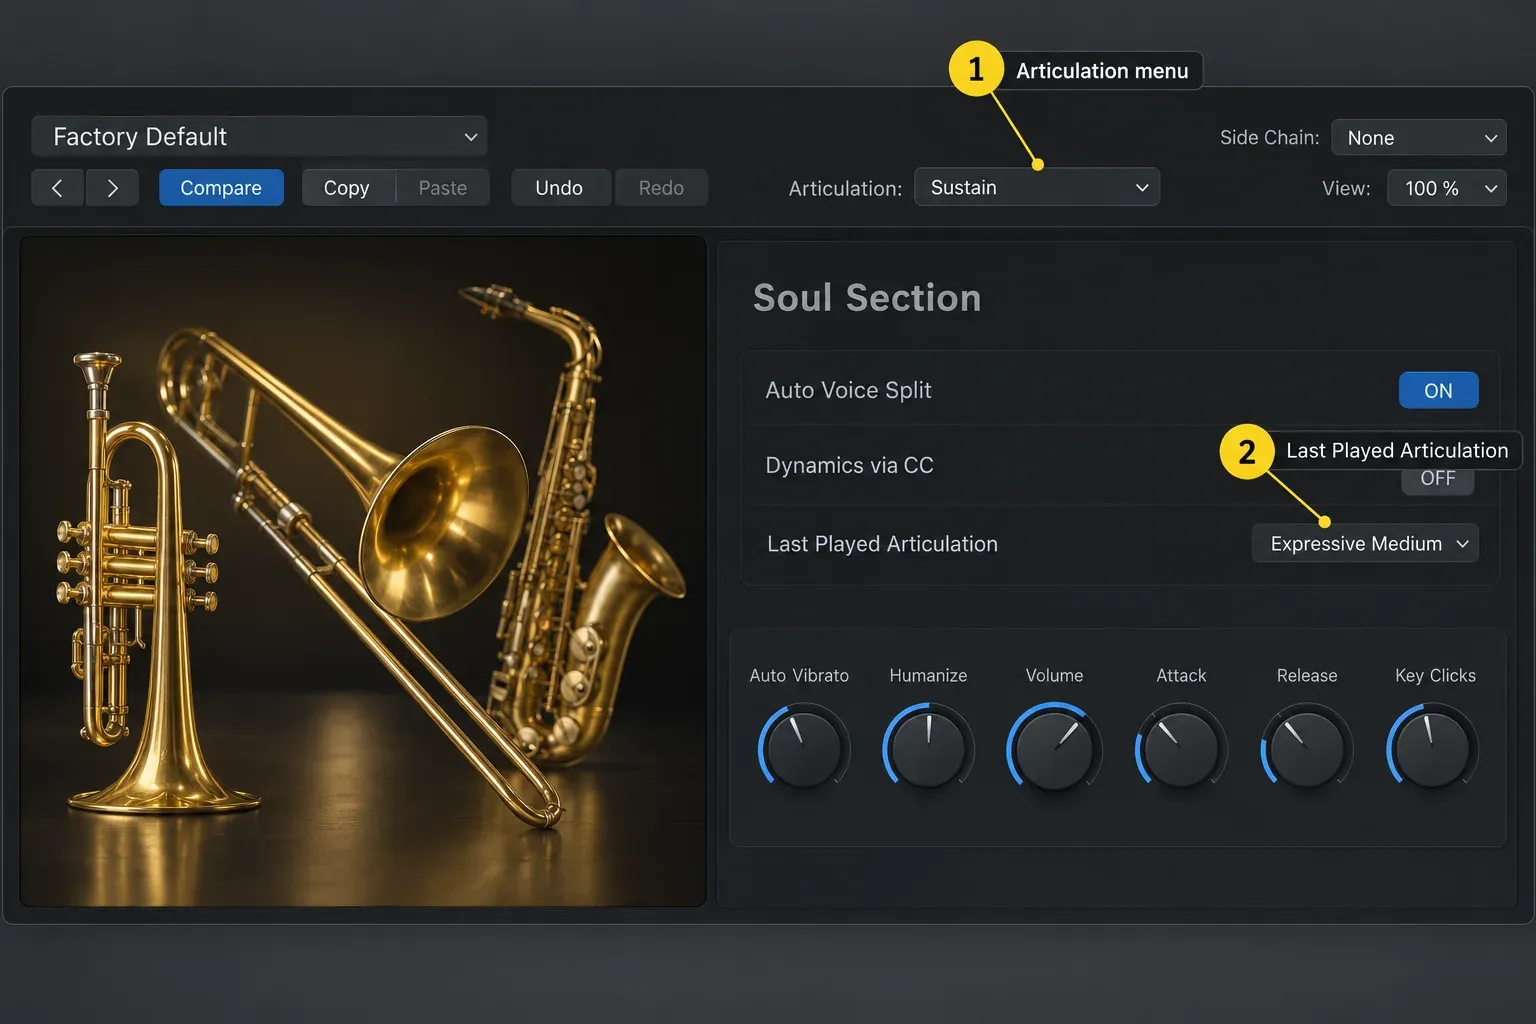Click the View: label
Screen dimensions: 1536x1024
pos(1346,188)
